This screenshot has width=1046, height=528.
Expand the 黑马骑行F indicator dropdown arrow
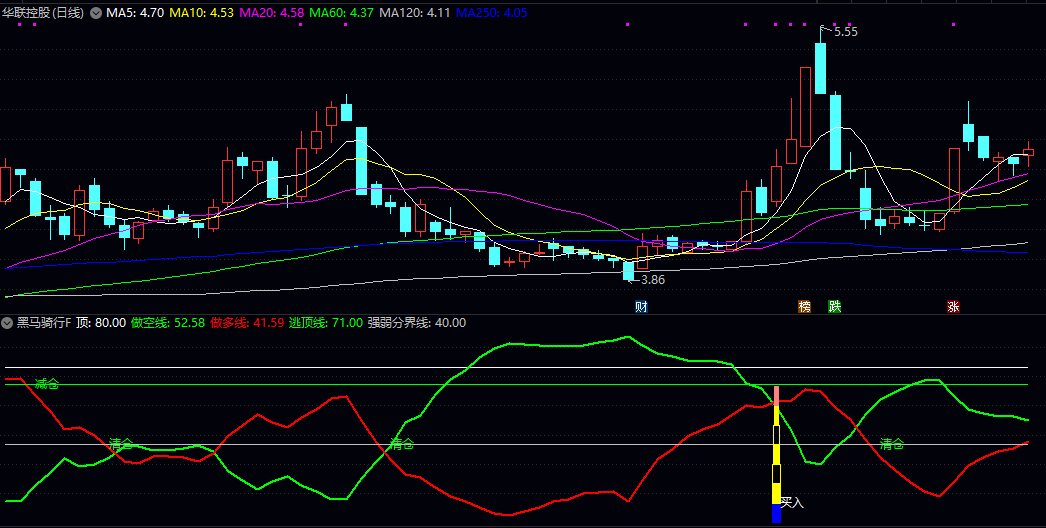pyautogui.click(x=8, y=323)
